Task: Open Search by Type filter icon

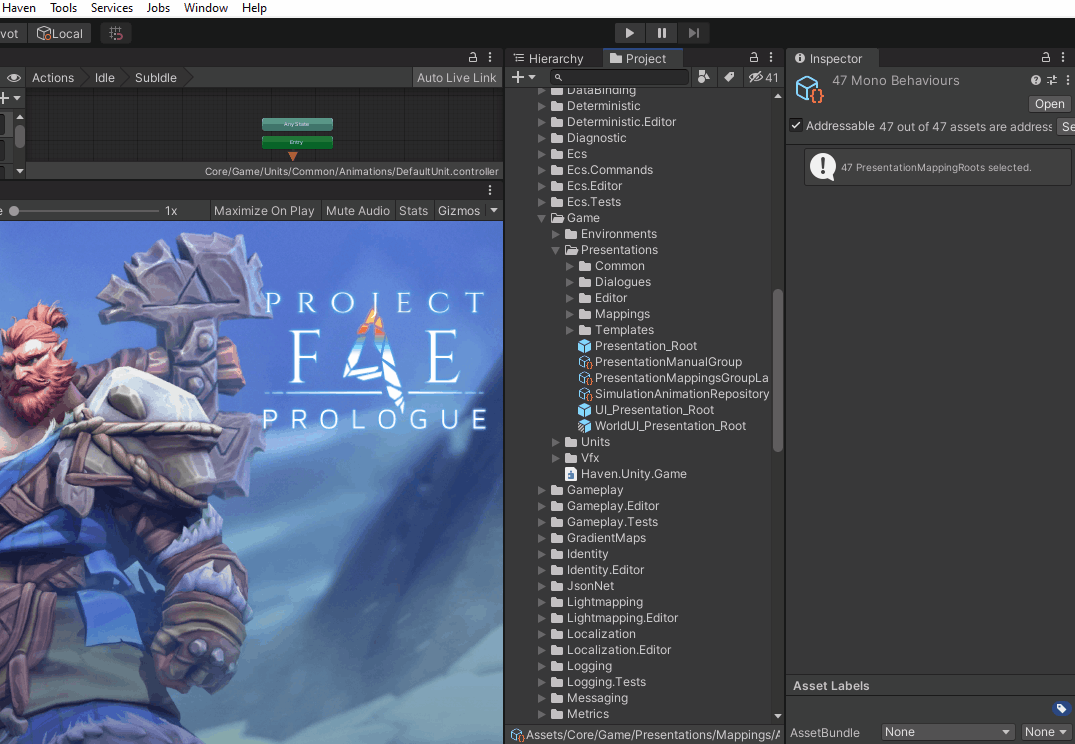Action: tap(703, 77)
